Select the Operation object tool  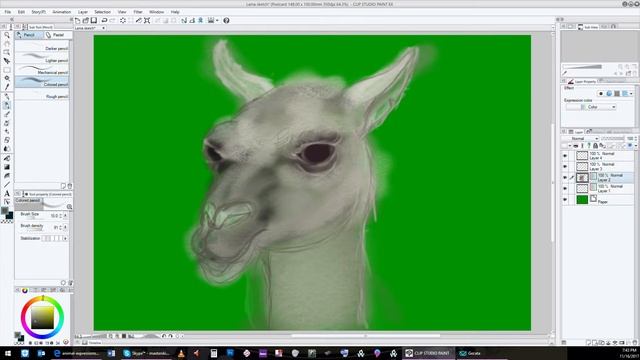click(7, 53)
